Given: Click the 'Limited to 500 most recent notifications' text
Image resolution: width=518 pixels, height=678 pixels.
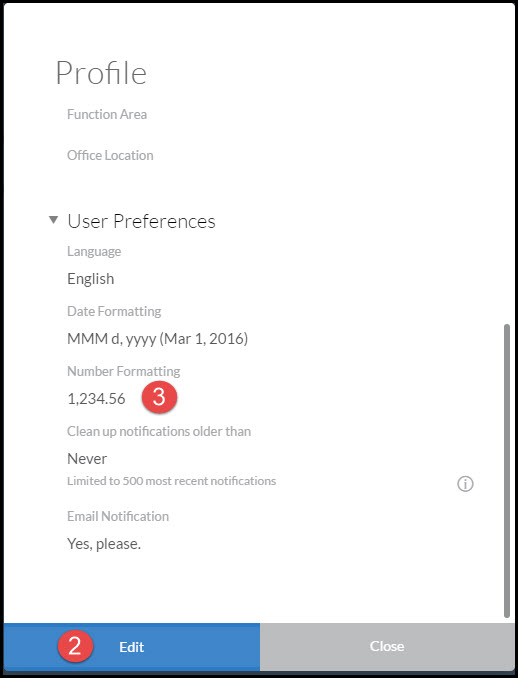Looking at the screenshot, I should pos(171,481).
